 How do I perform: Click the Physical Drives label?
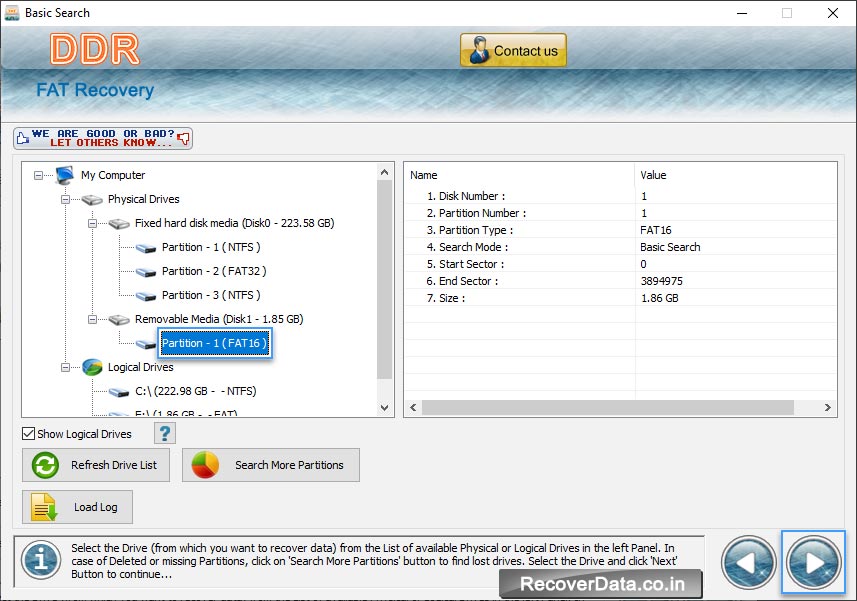tap(144, 199)
